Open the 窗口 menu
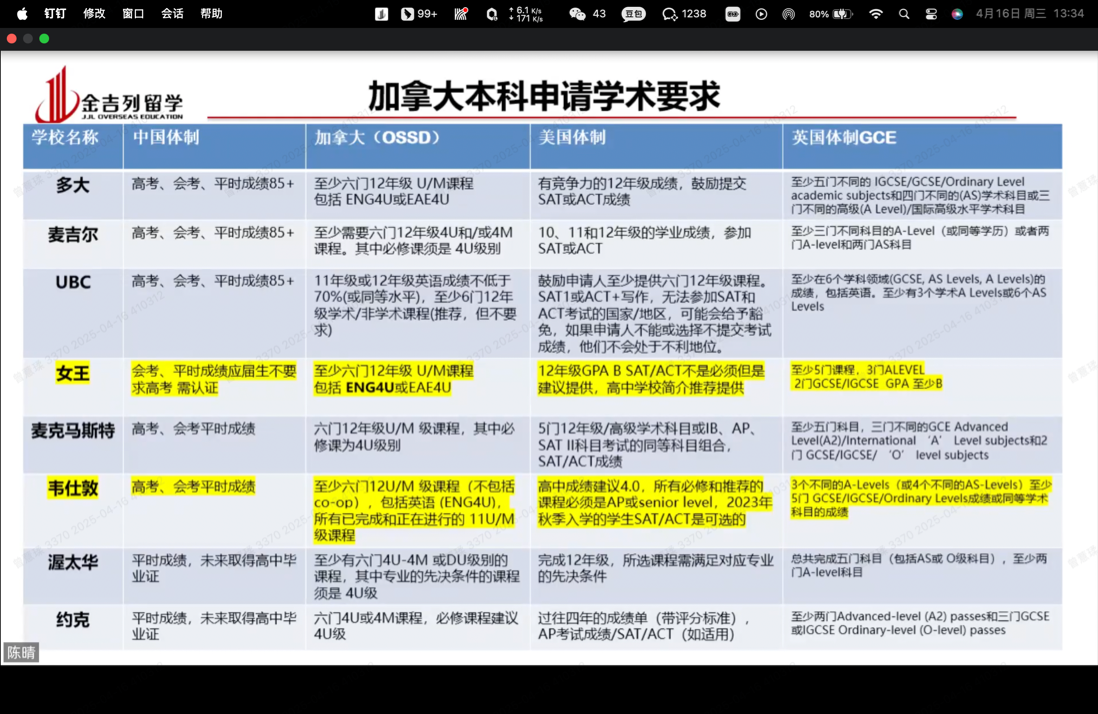 (133, 13)
